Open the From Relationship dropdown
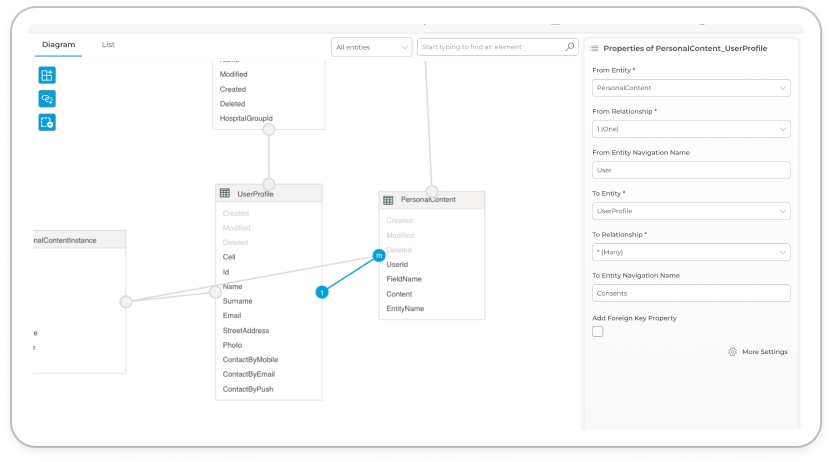The height and width of the screenshot is (462, 833). pos(691,129)
